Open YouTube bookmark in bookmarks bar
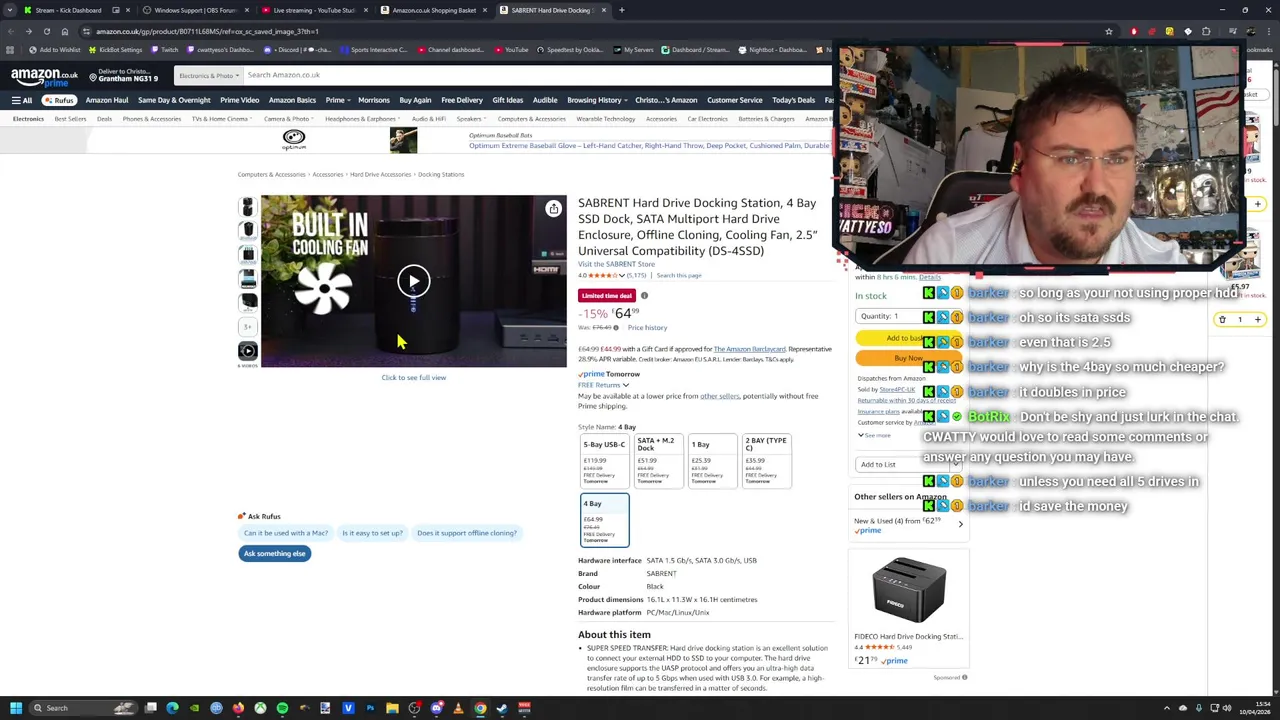This screenshot has width=1280, height=720. click(510, 50)
